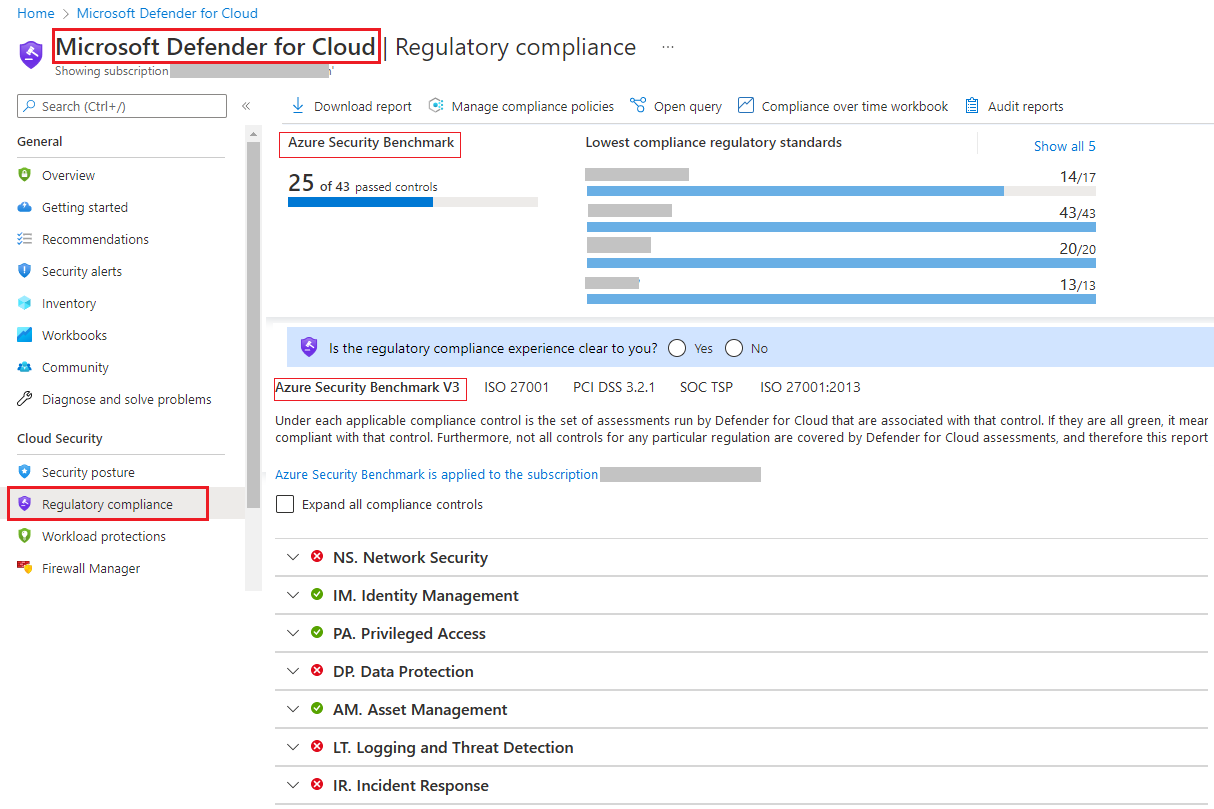Click the Compliance over time workbook chart icon

(745, 105)
